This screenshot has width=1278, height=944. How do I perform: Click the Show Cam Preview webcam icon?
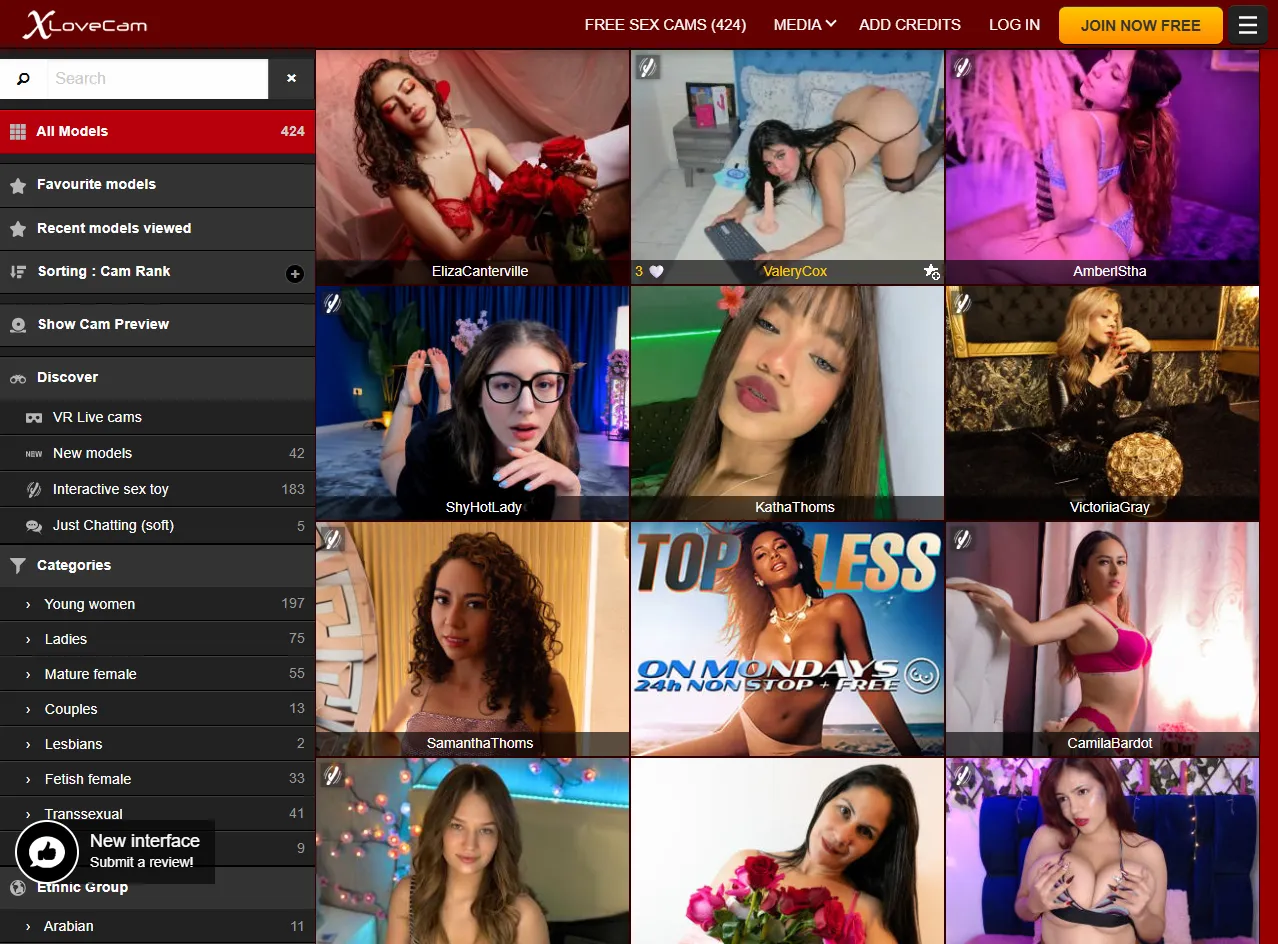click(20, 324)
